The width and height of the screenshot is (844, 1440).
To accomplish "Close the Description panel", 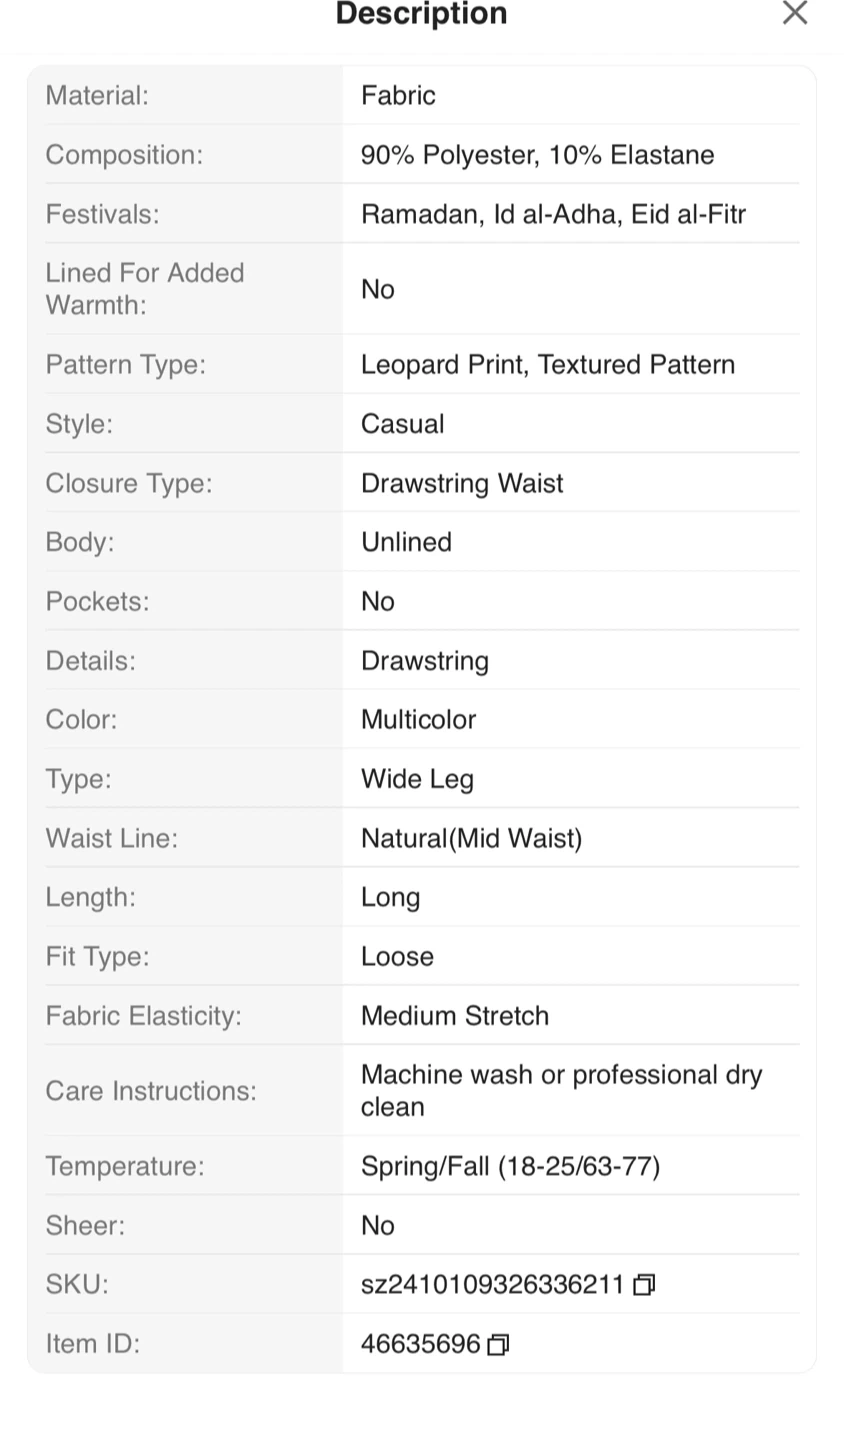I will click(x=794, y=13).
